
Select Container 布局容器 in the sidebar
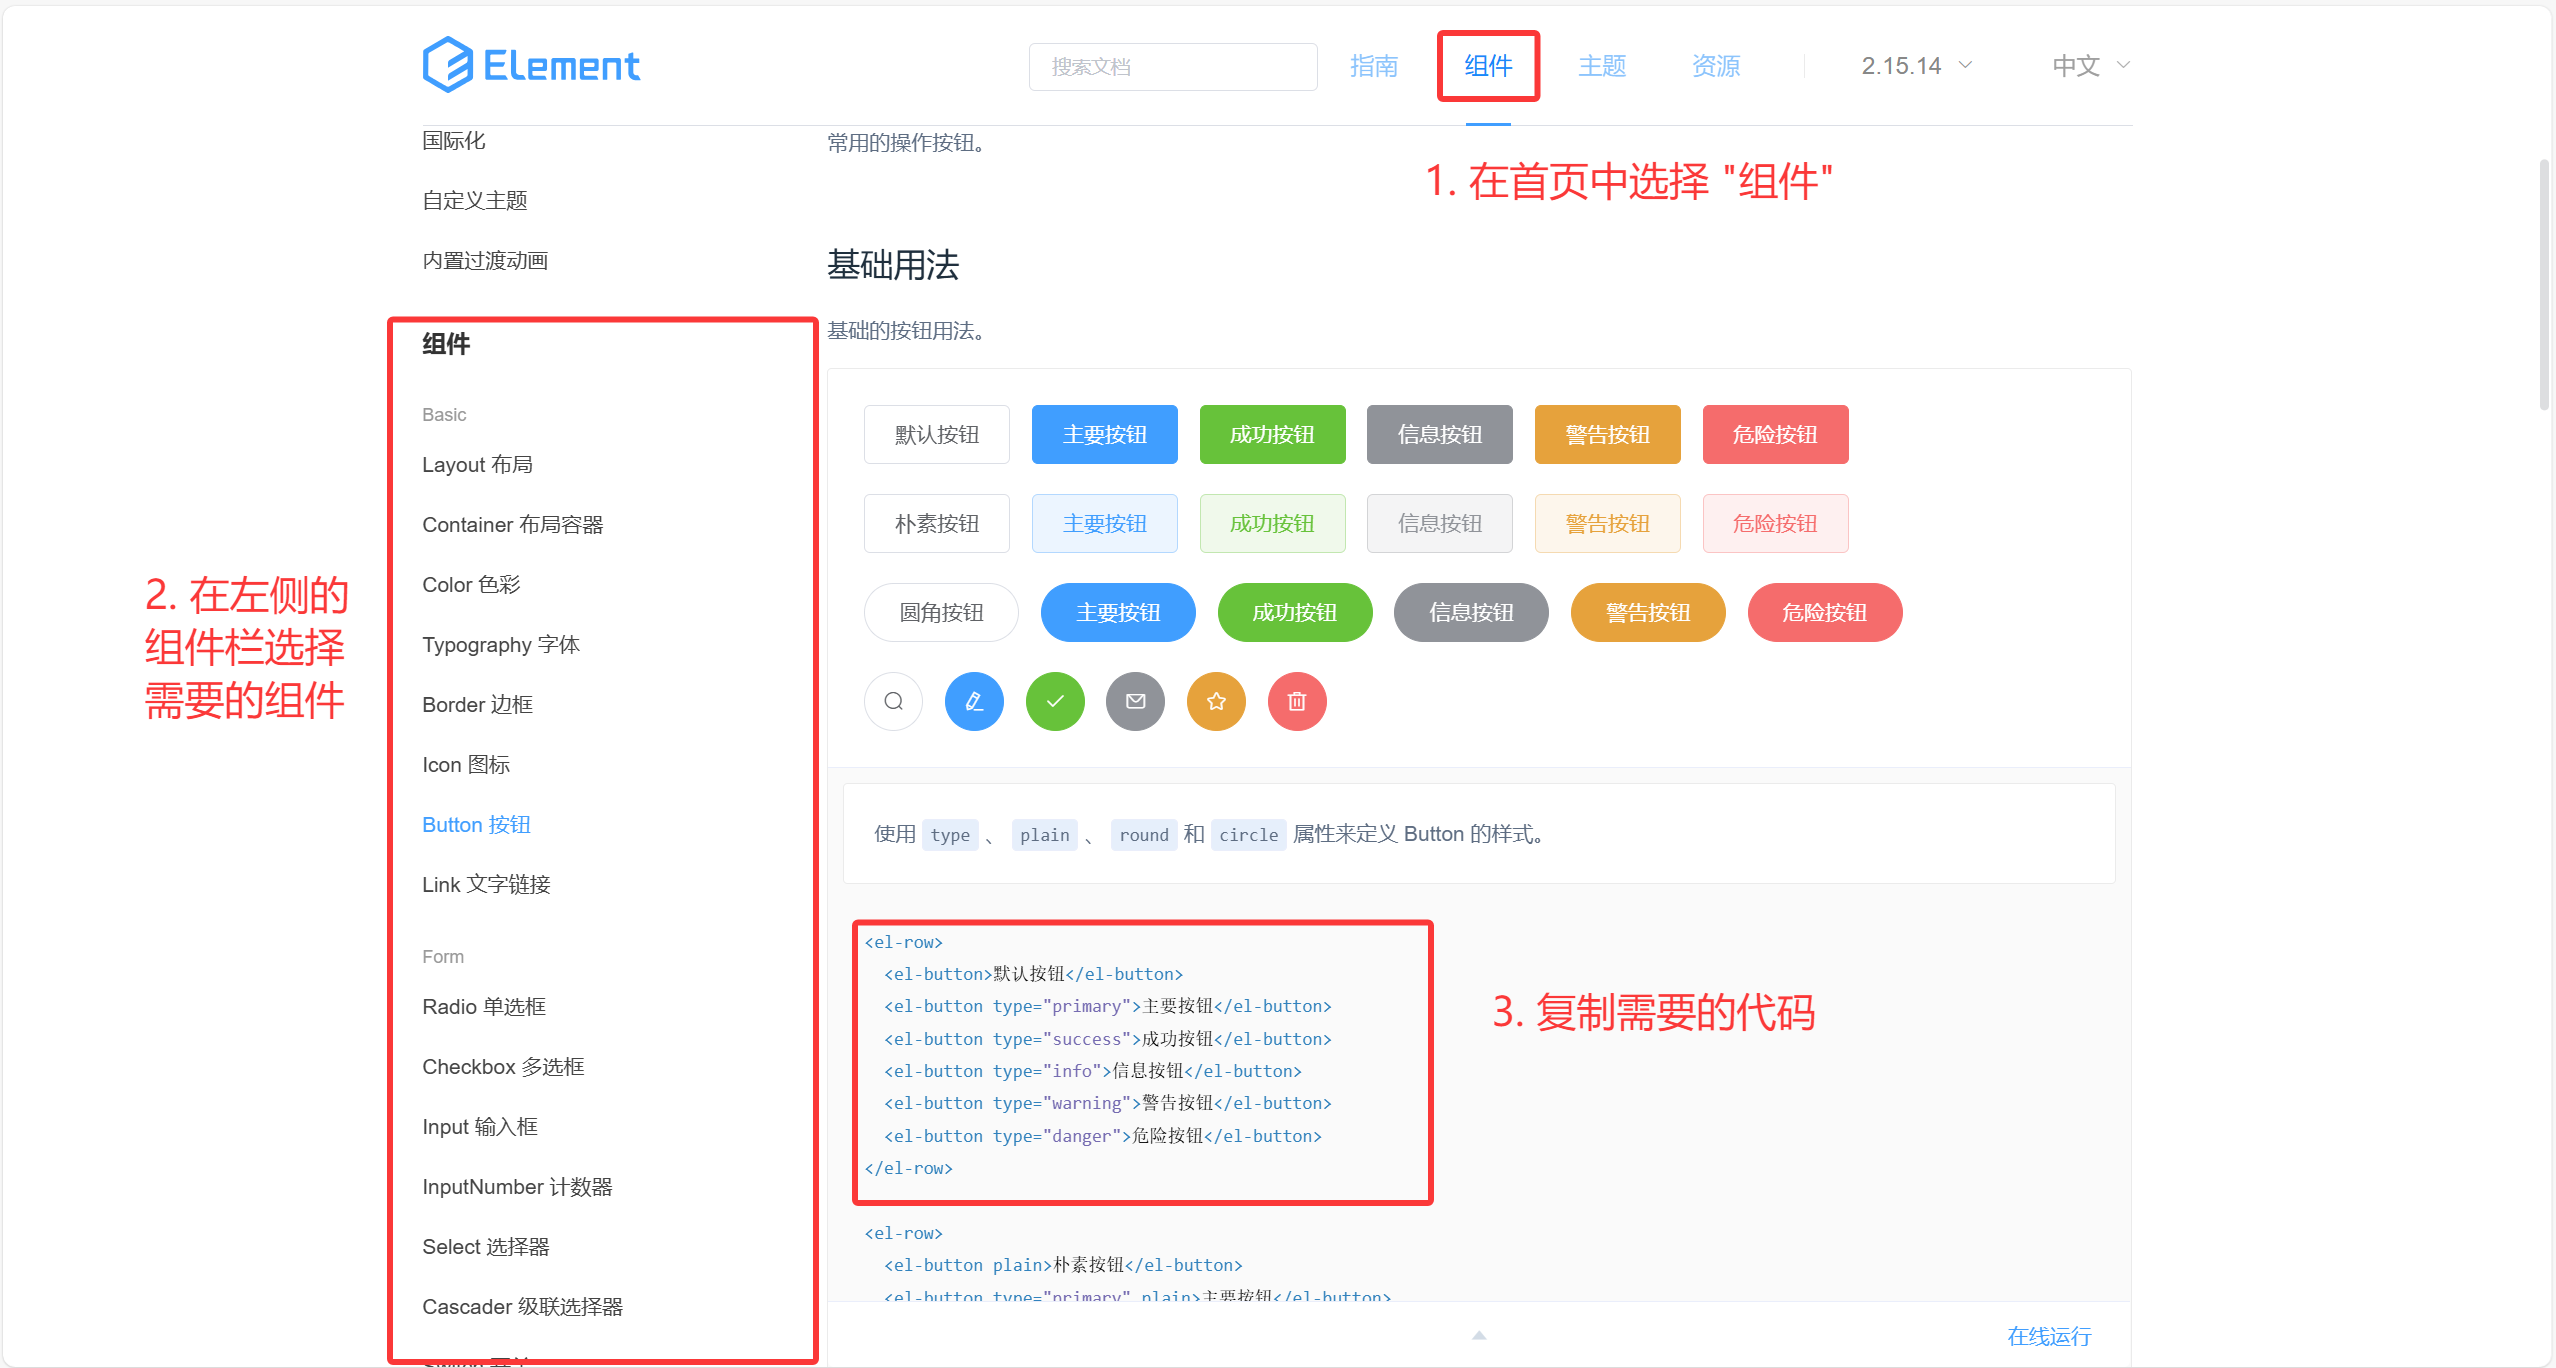(x=513, y=525)
